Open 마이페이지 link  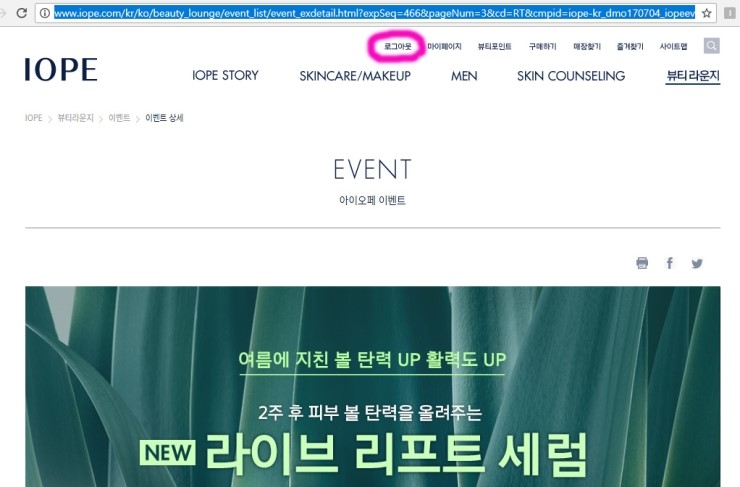coord(444,46)
